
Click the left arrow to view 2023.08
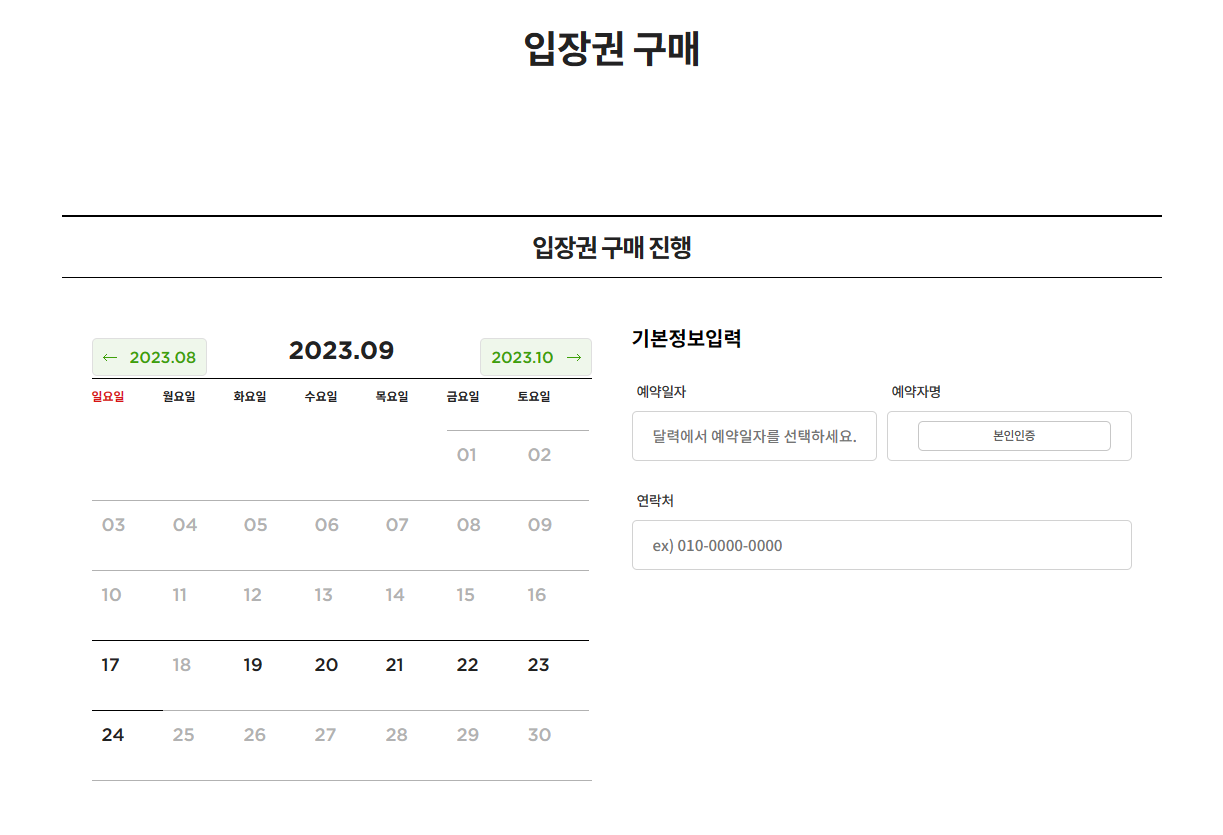click(x=149, y=356)
